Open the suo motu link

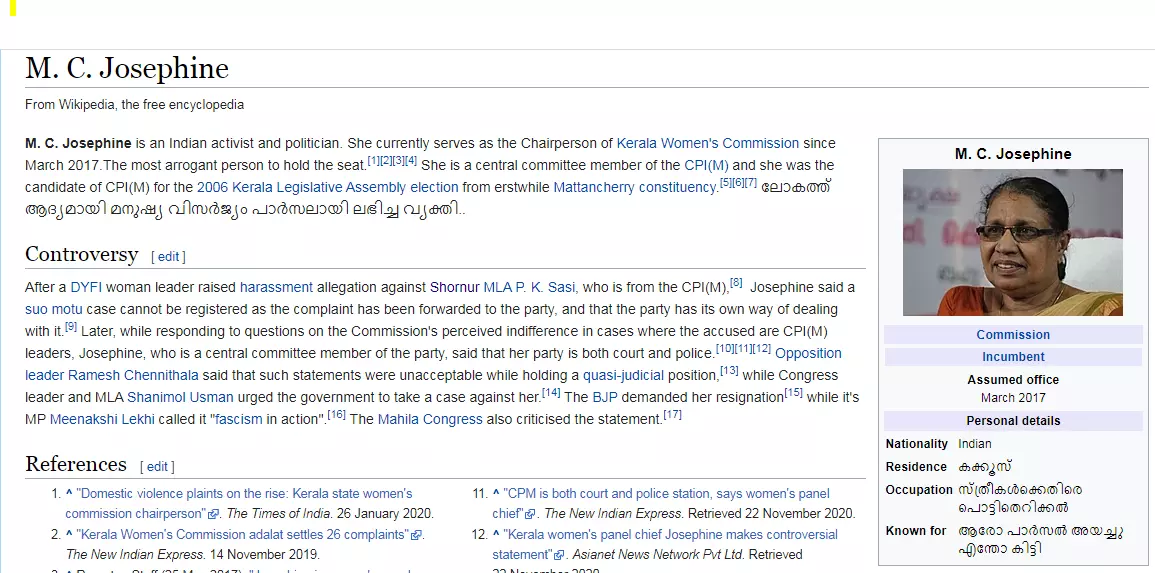[x=53, y=309]
